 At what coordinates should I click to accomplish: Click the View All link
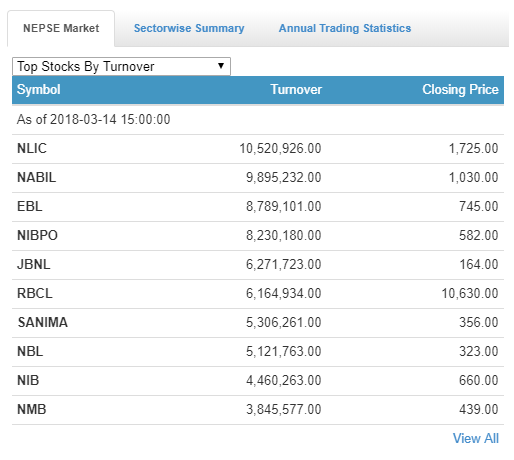point(476,438)
